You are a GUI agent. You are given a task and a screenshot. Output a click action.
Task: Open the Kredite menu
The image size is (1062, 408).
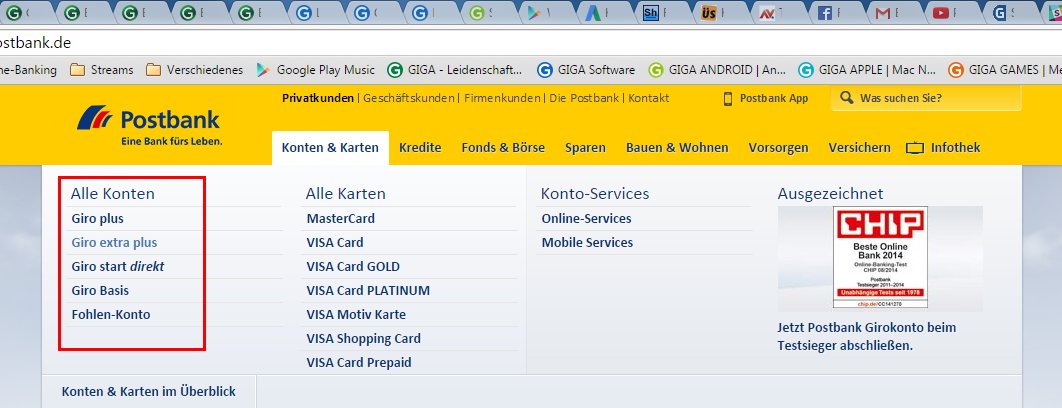pos(420,148)
